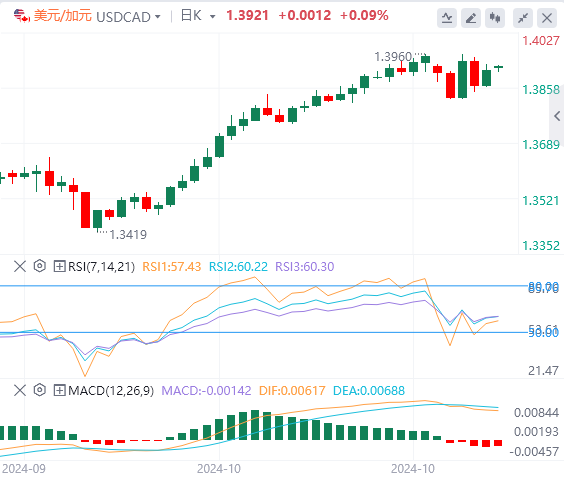Click the RSI(7,14,21) indicator label
Screen dimensions: 564x482
pyautogui.click(x=101, y=267)
